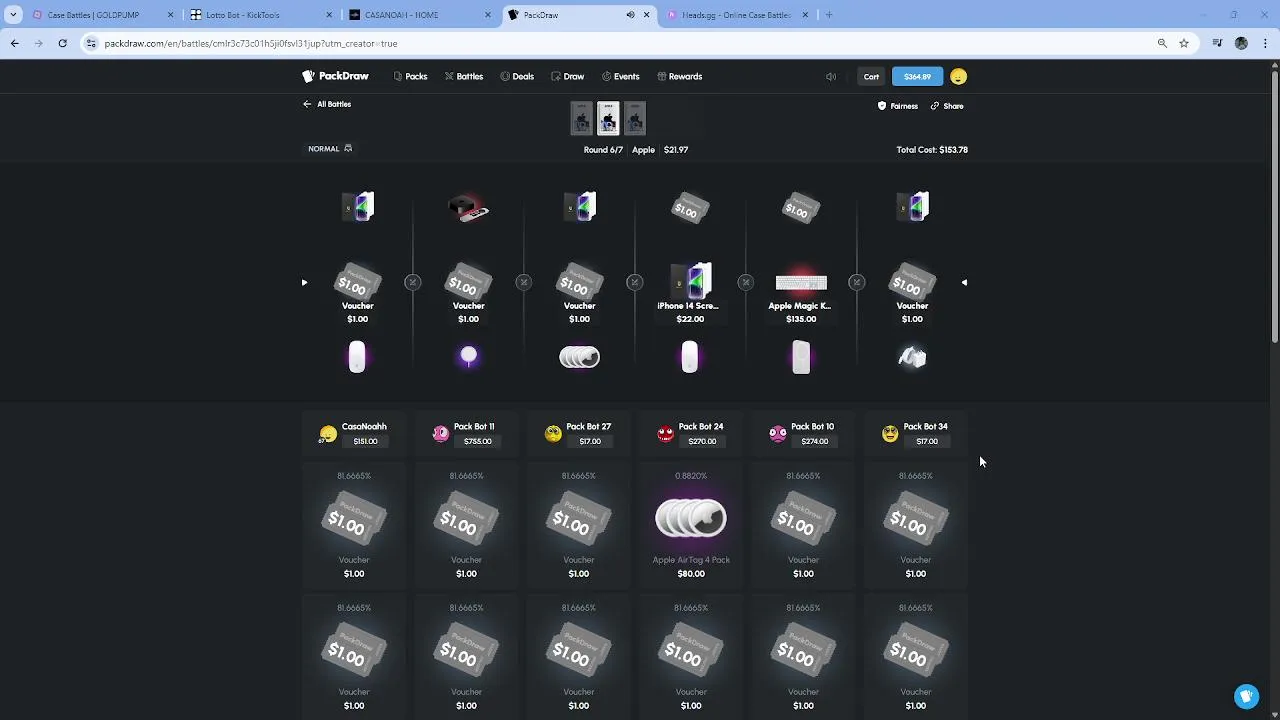Bookmark this page with star
This screenshot has height=720, width=1280.
click(x=1184, y=43)
